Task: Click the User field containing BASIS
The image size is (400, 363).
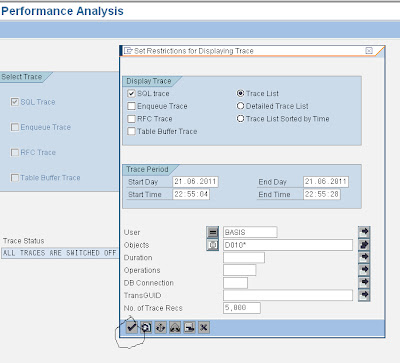Action: [x=250, y=232]
